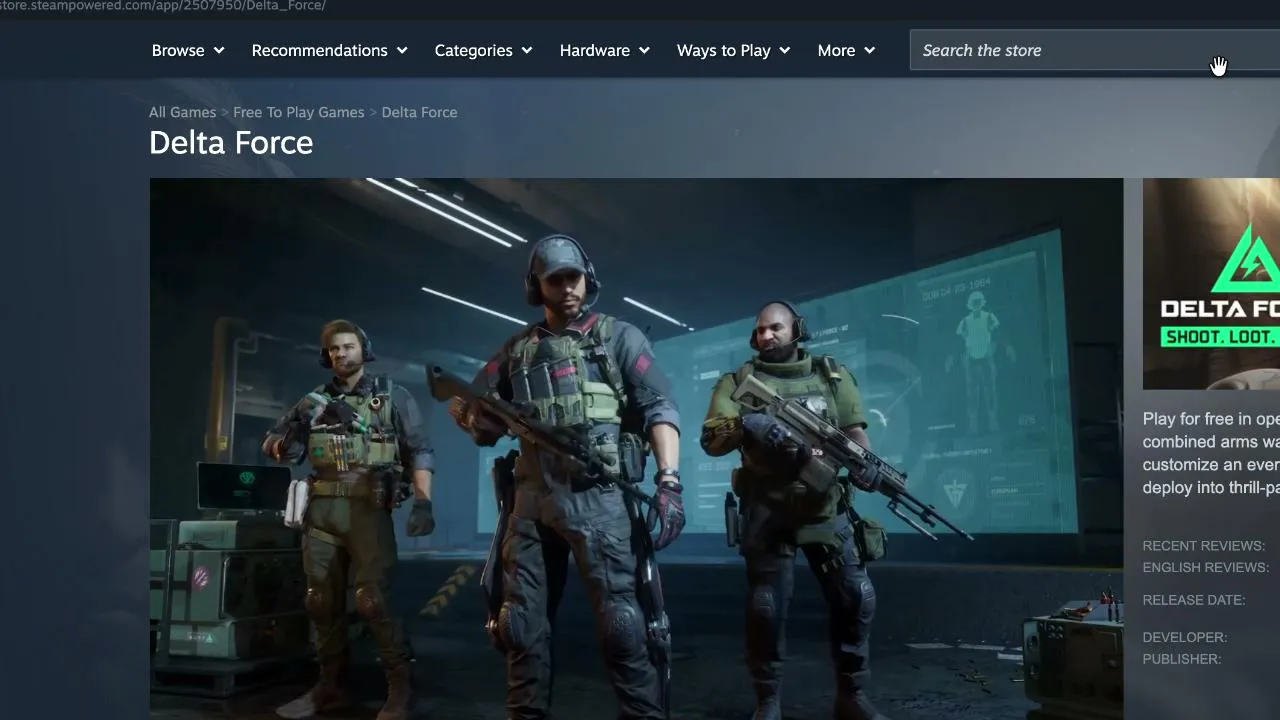The image size is (1280, 720).
Task: Click the main Delta Force trailer video
Action: (636, 448)
